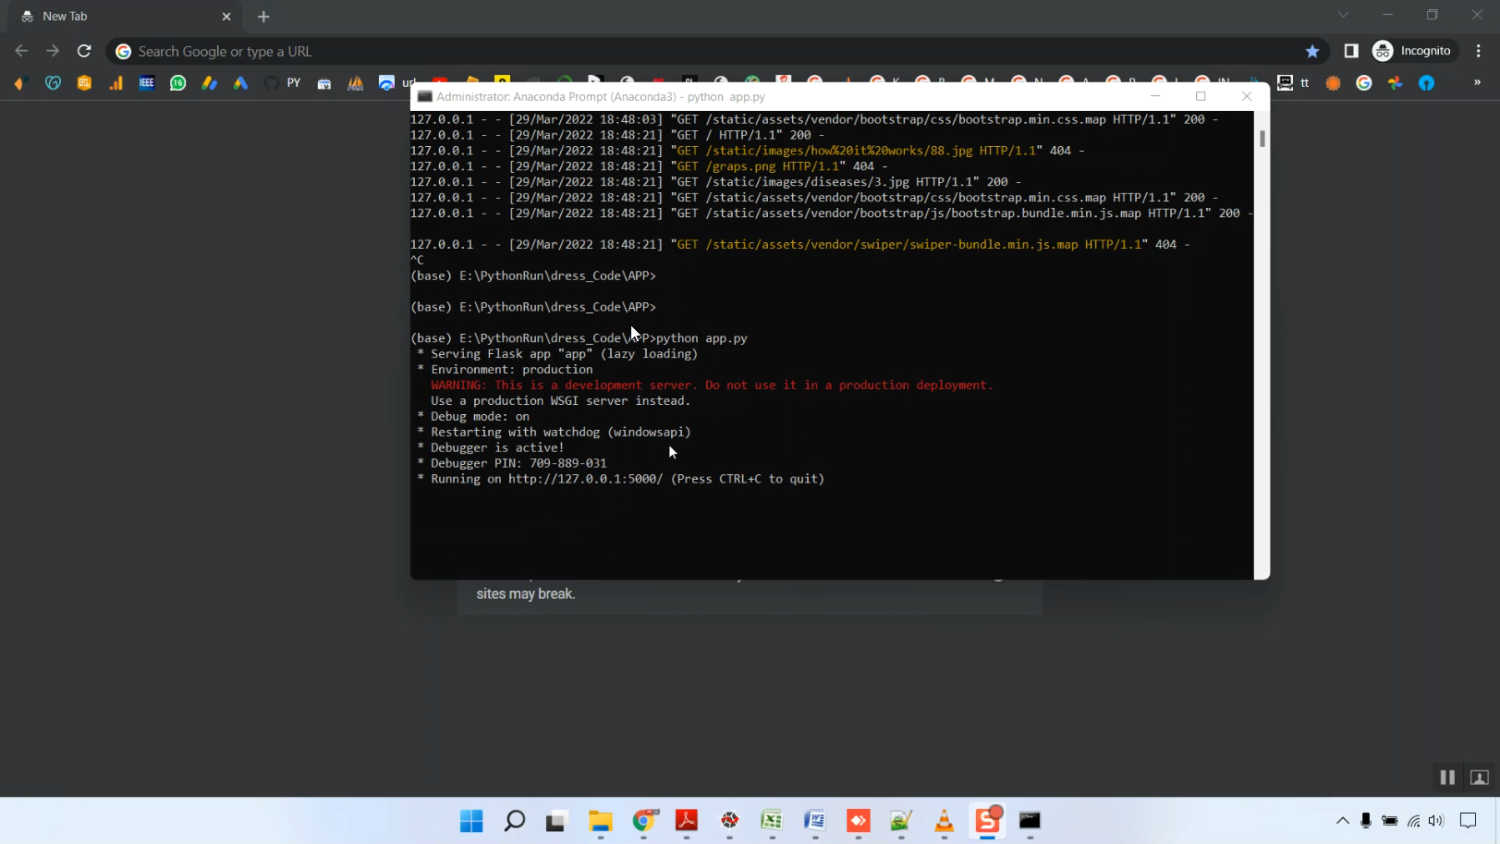1500x844 pixels.
Task: Open the tab search dropdown arrow
Action: pyautogui.click(x=1343, y=15)
